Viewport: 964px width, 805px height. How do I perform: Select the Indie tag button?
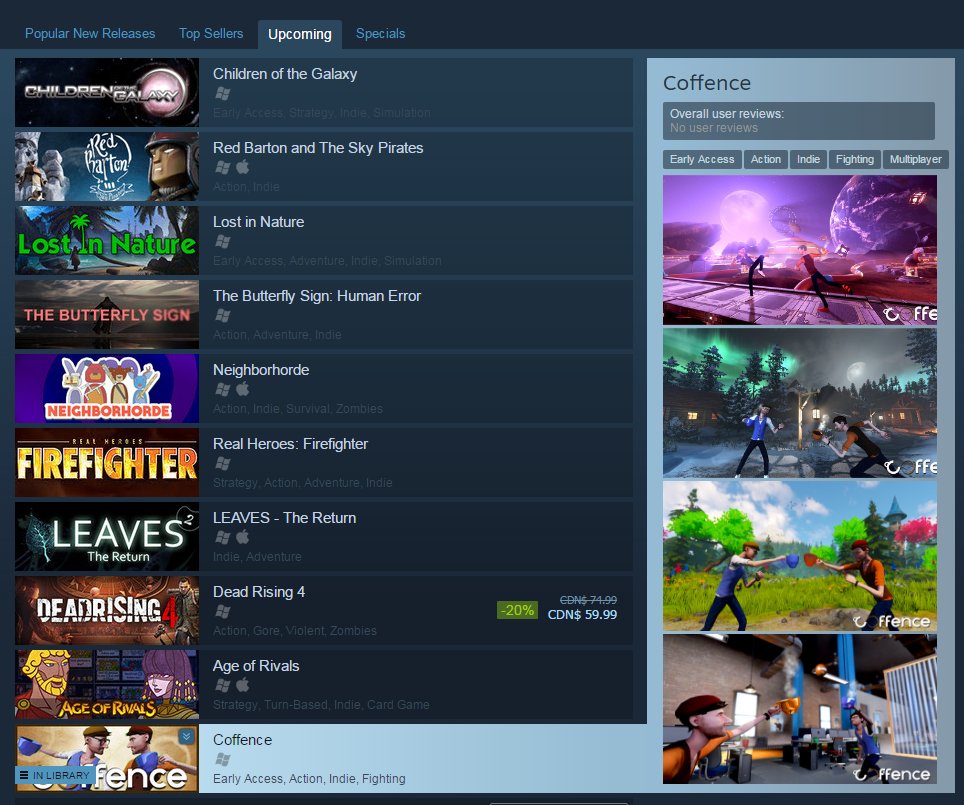(x=808, y=159)
